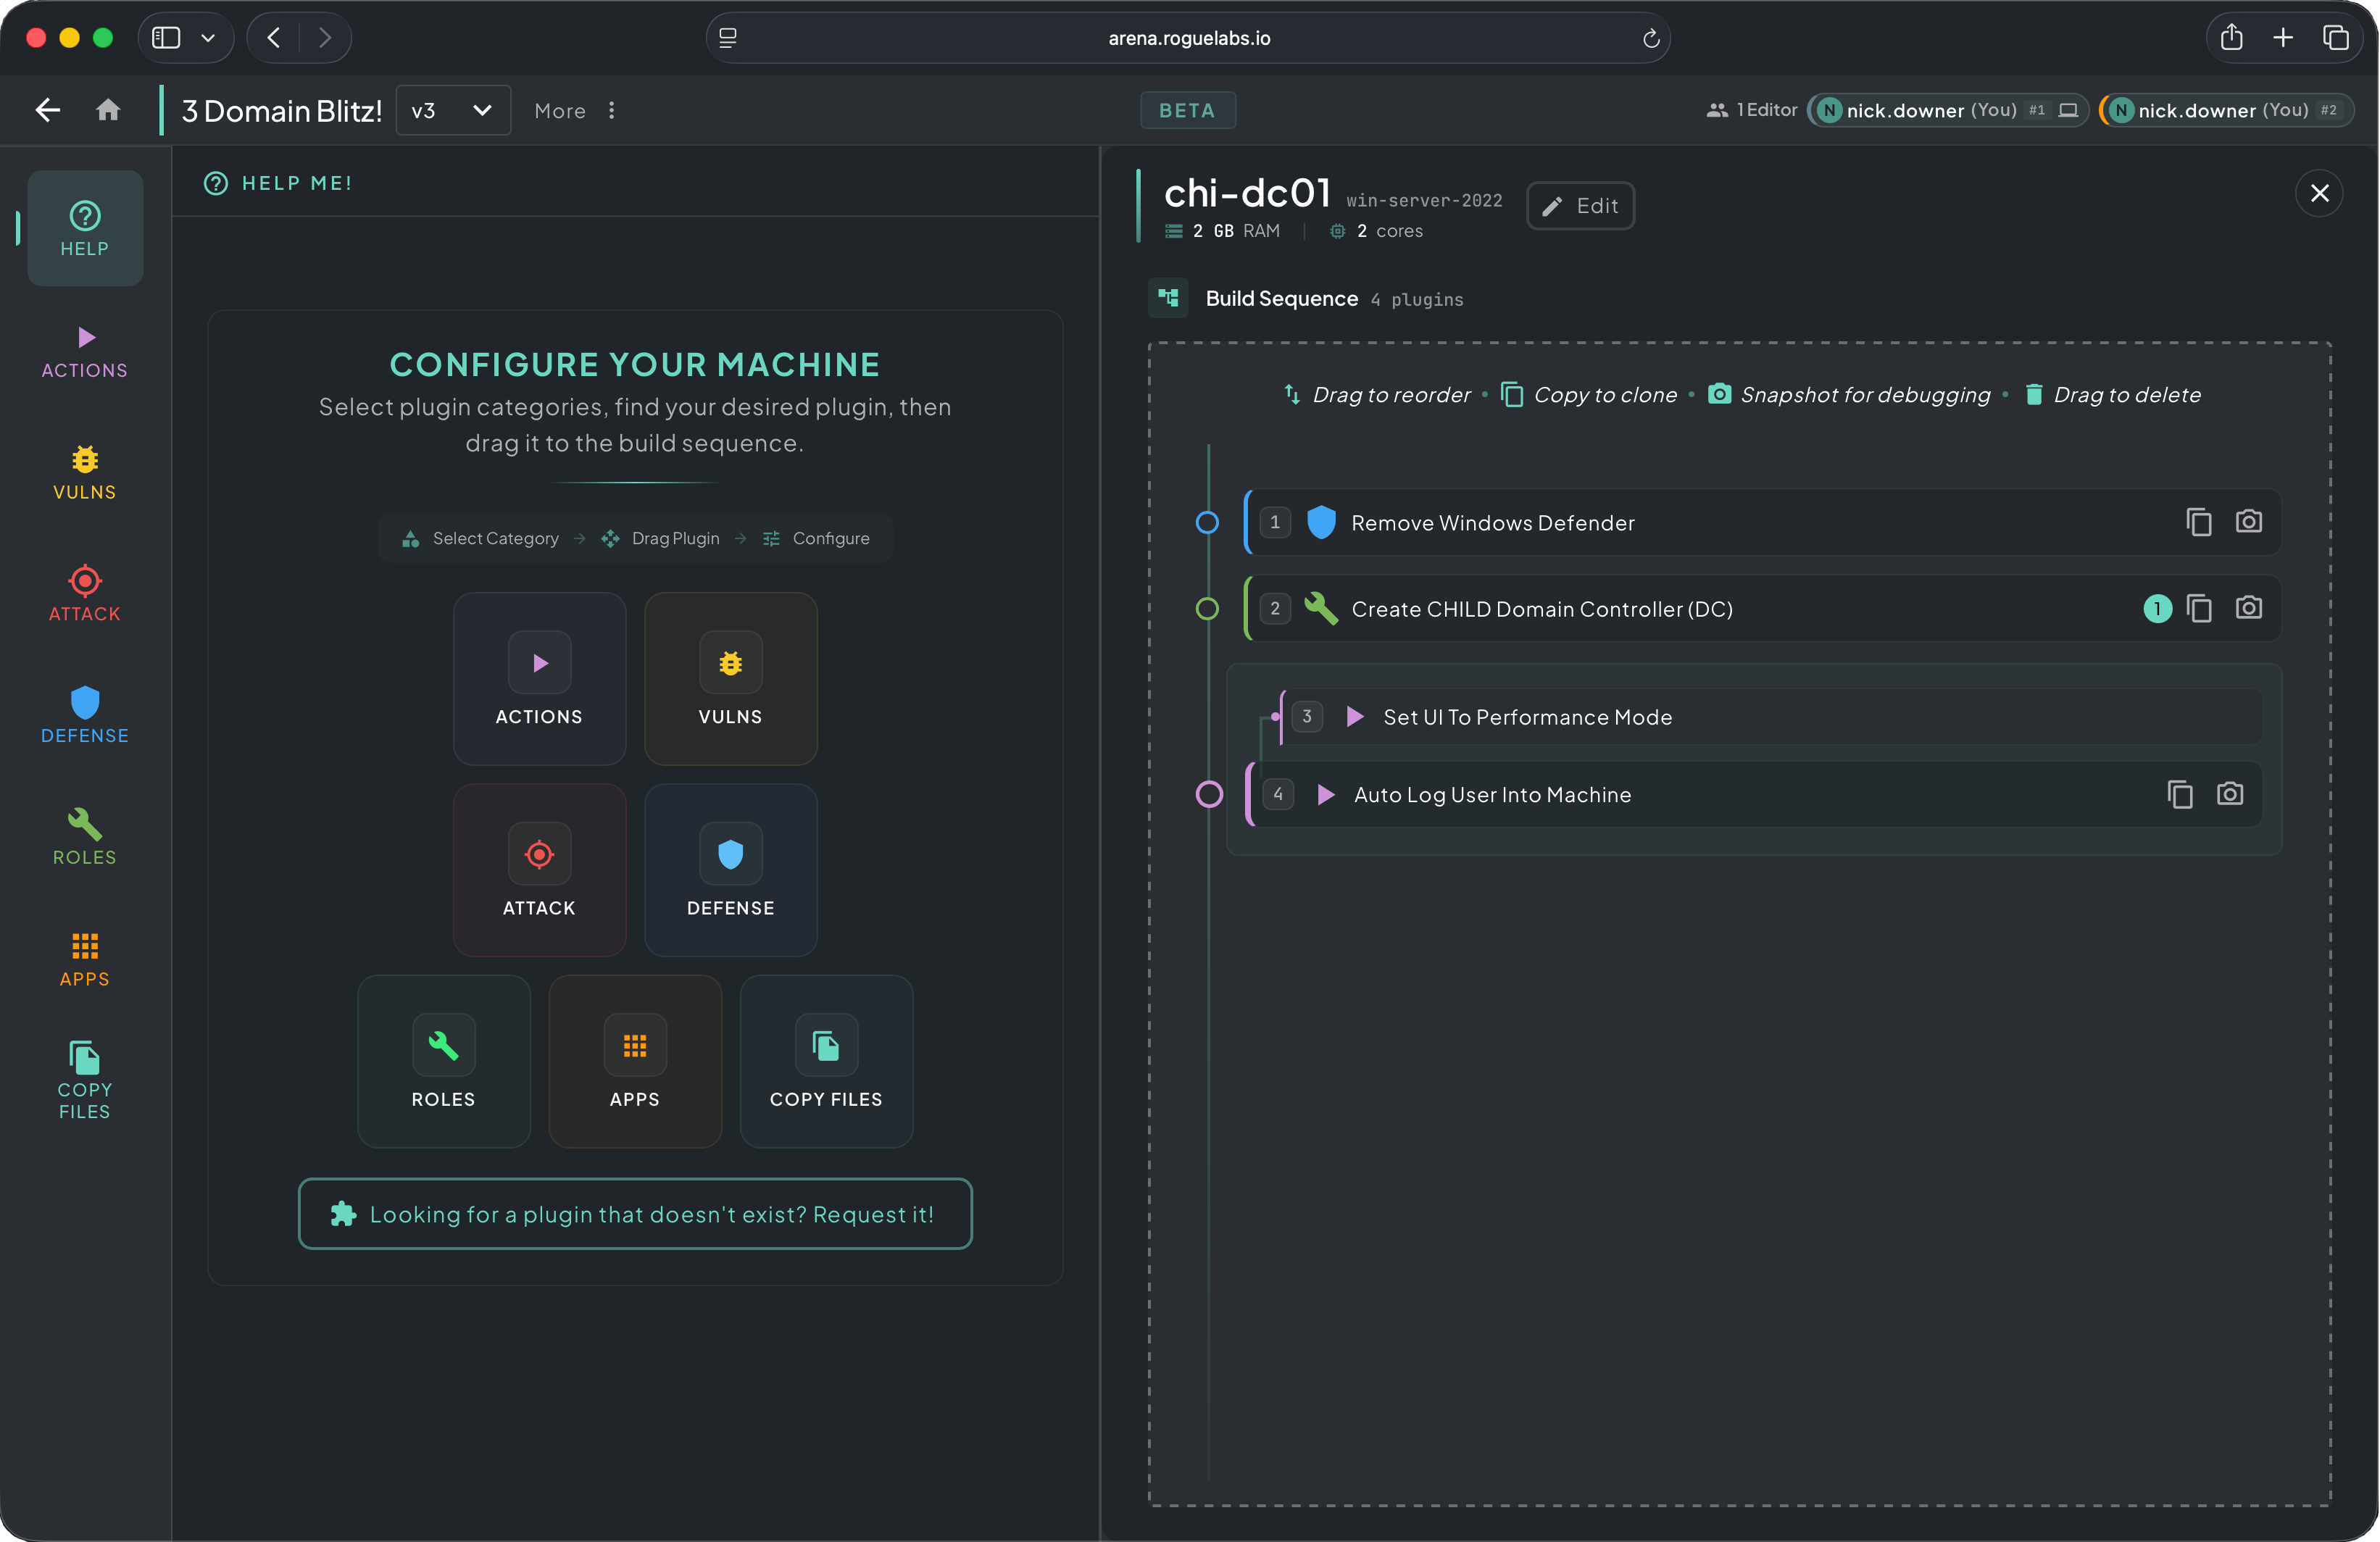Go to the home page icon

108,110
